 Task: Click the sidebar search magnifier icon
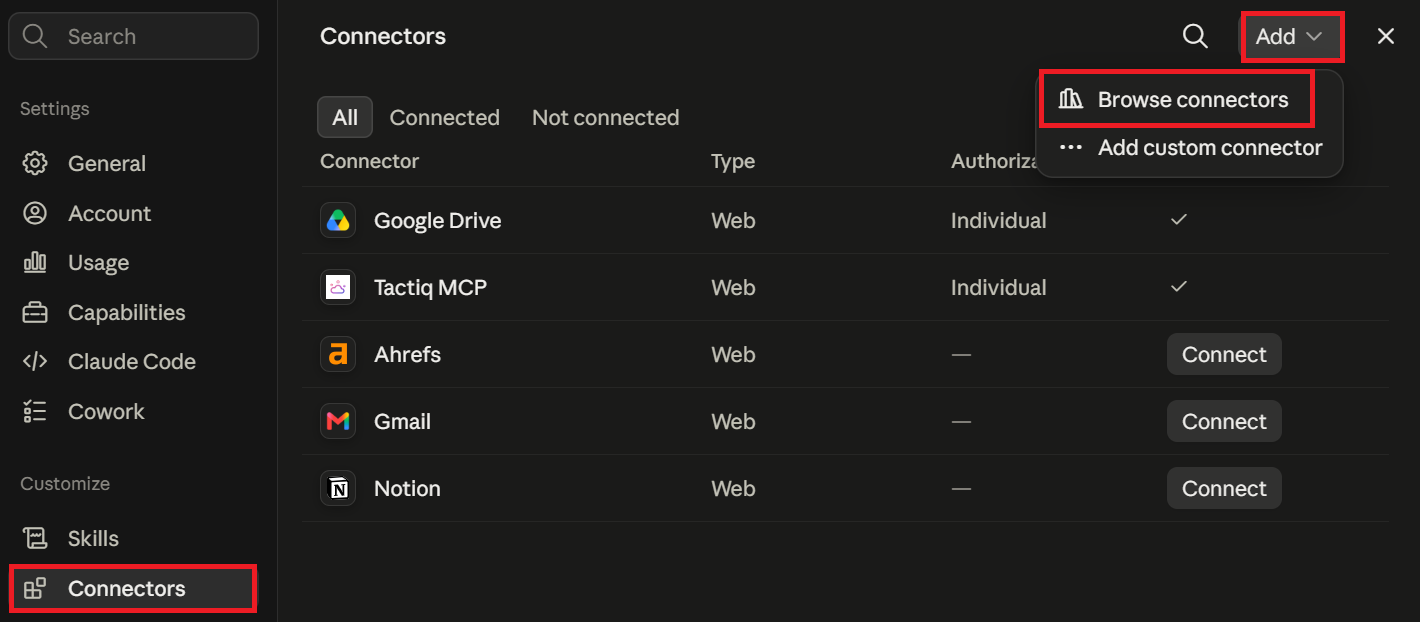[35, 36]
